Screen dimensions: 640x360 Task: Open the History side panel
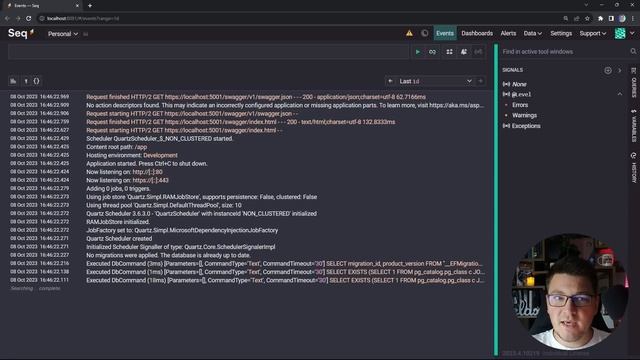(x=633, y=168)
